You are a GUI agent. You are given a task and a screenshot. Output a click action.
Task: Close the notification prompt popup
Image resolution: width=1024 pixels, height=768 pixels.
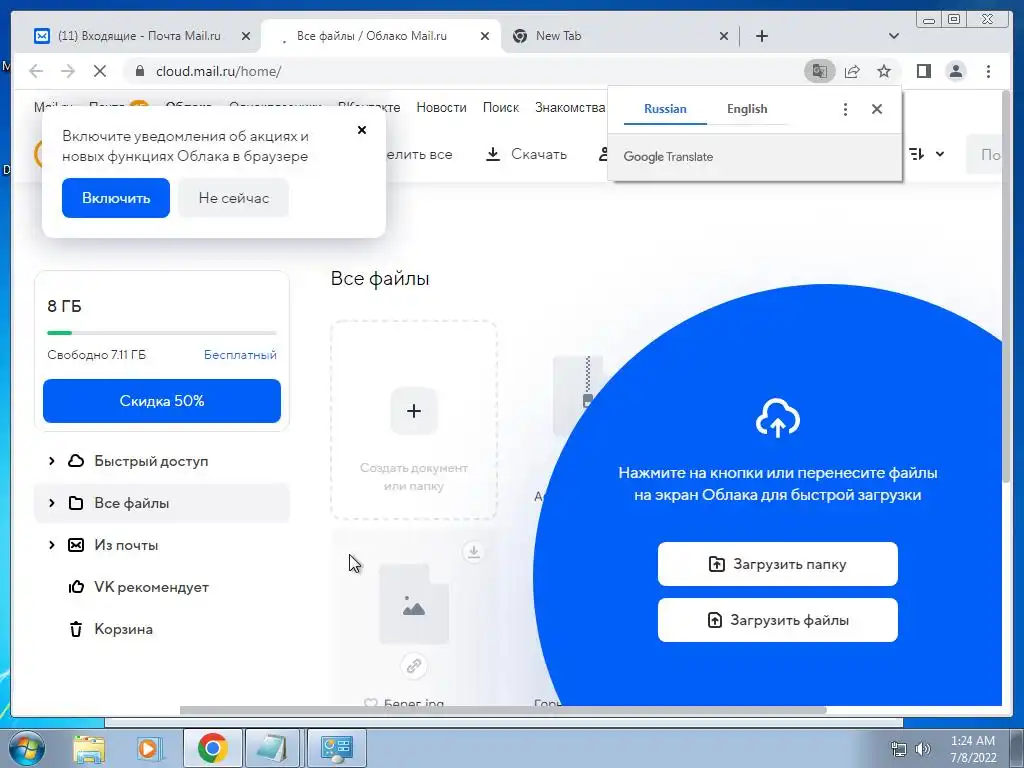(x=362, y=130)
